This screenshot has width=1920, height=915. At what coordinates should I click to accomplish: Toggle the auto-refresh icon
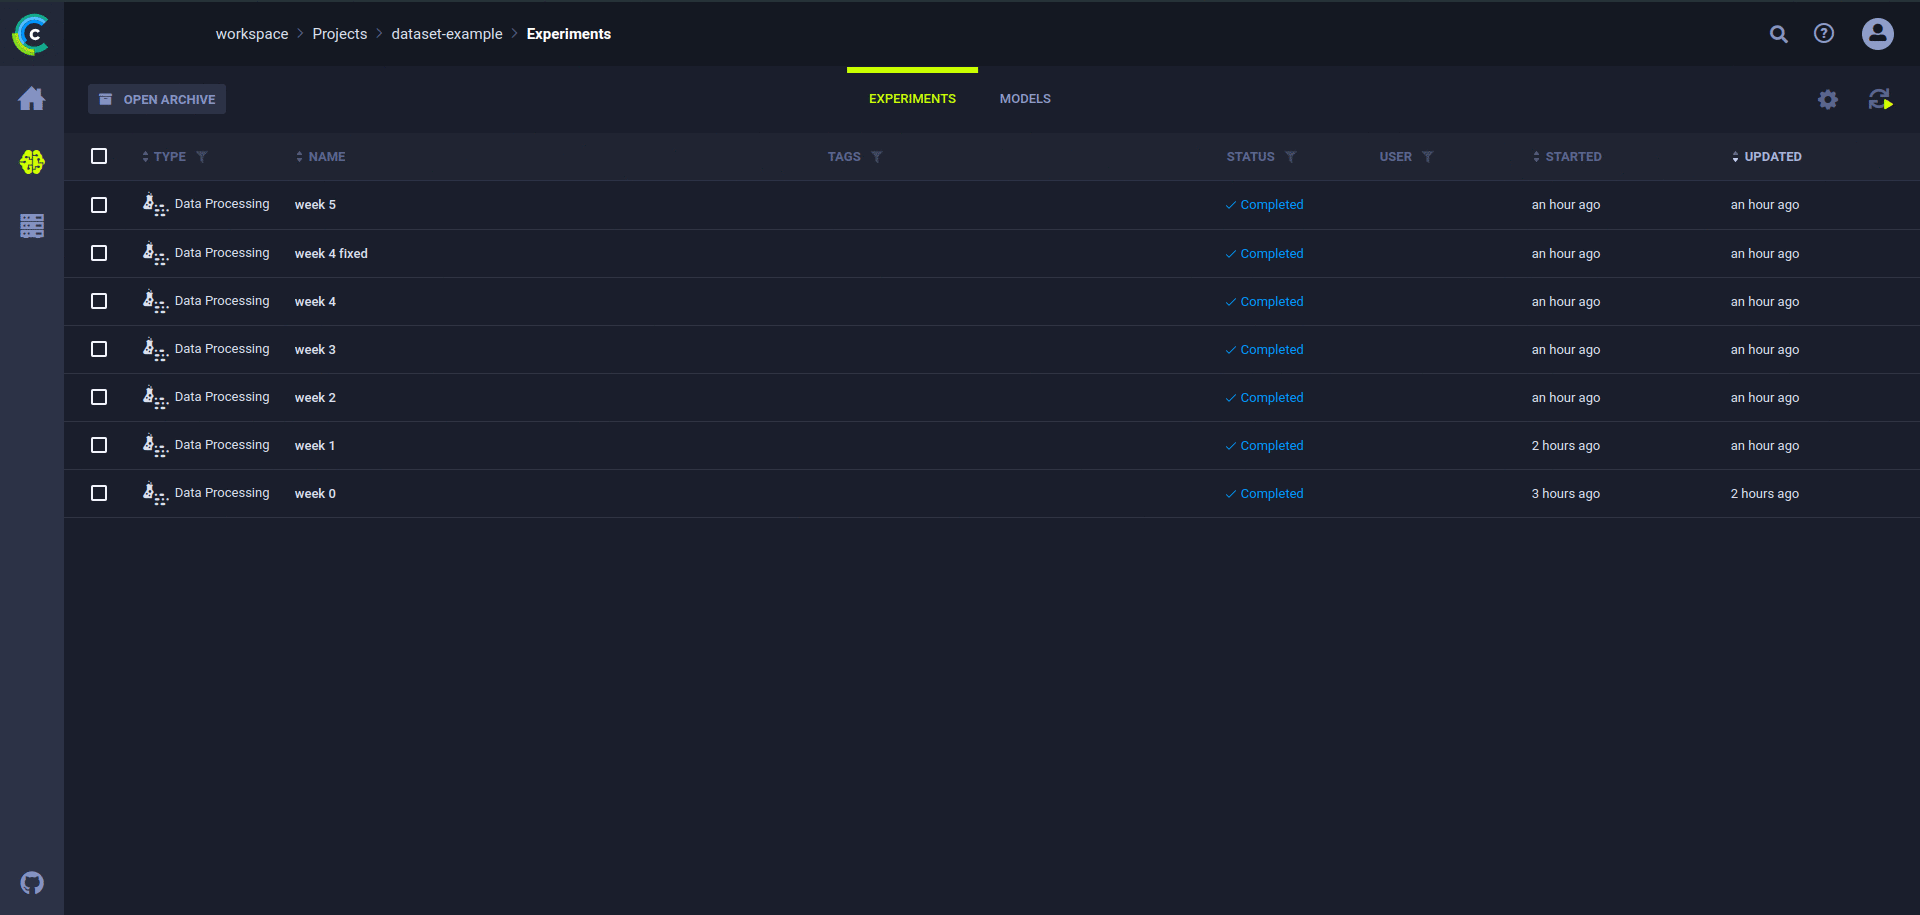[1880, 100]
